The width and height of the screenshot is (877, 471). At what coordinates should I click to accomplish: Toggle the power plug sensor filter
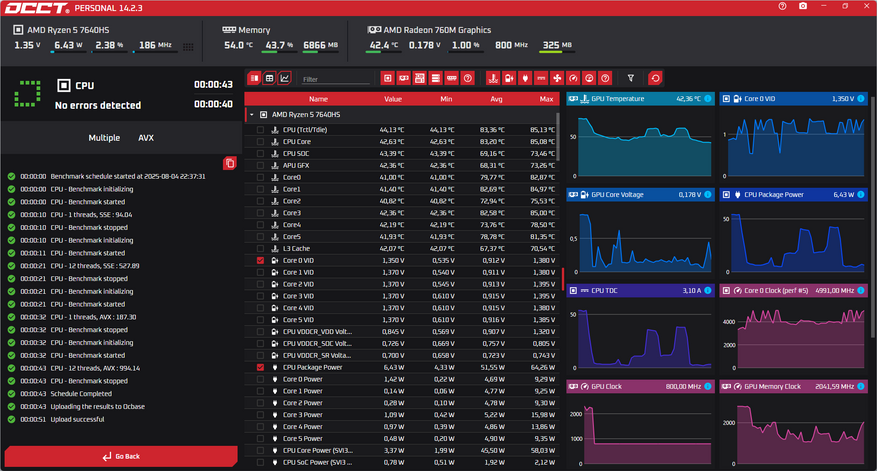(525, 78)
